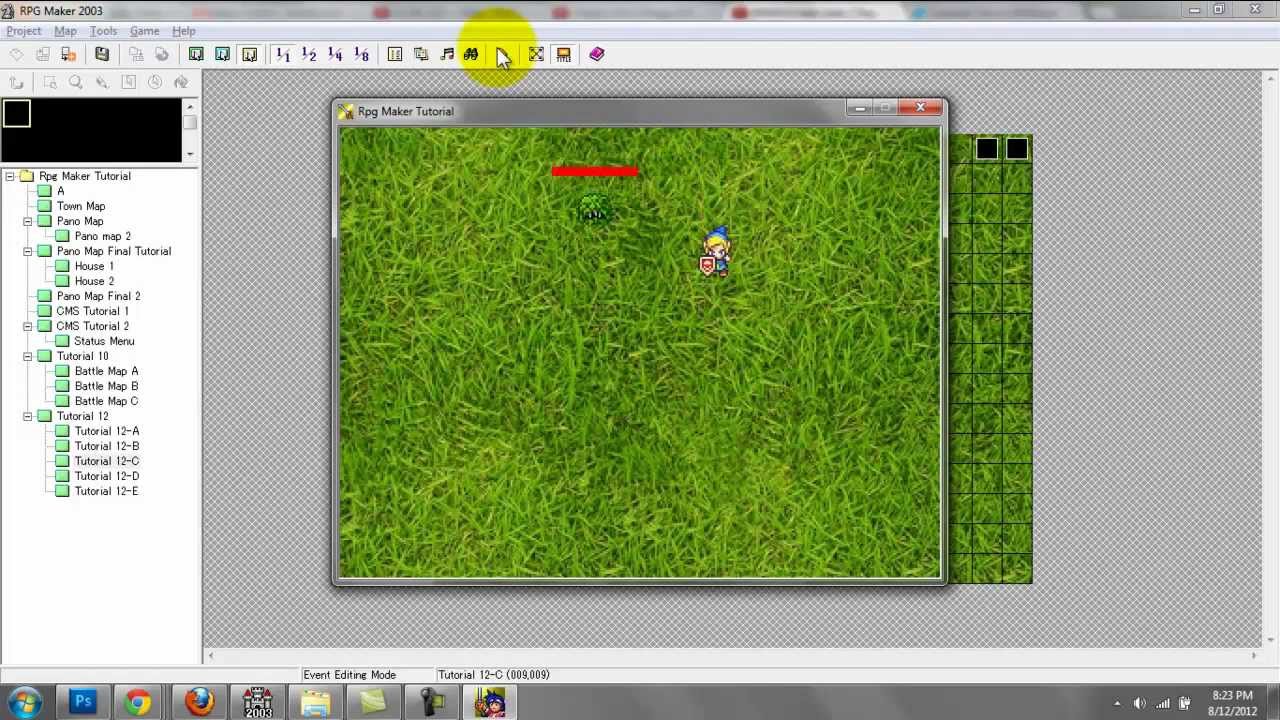Open the Help menu
This screenshot has width=1280, height=720.
click(x=184, y=31)
